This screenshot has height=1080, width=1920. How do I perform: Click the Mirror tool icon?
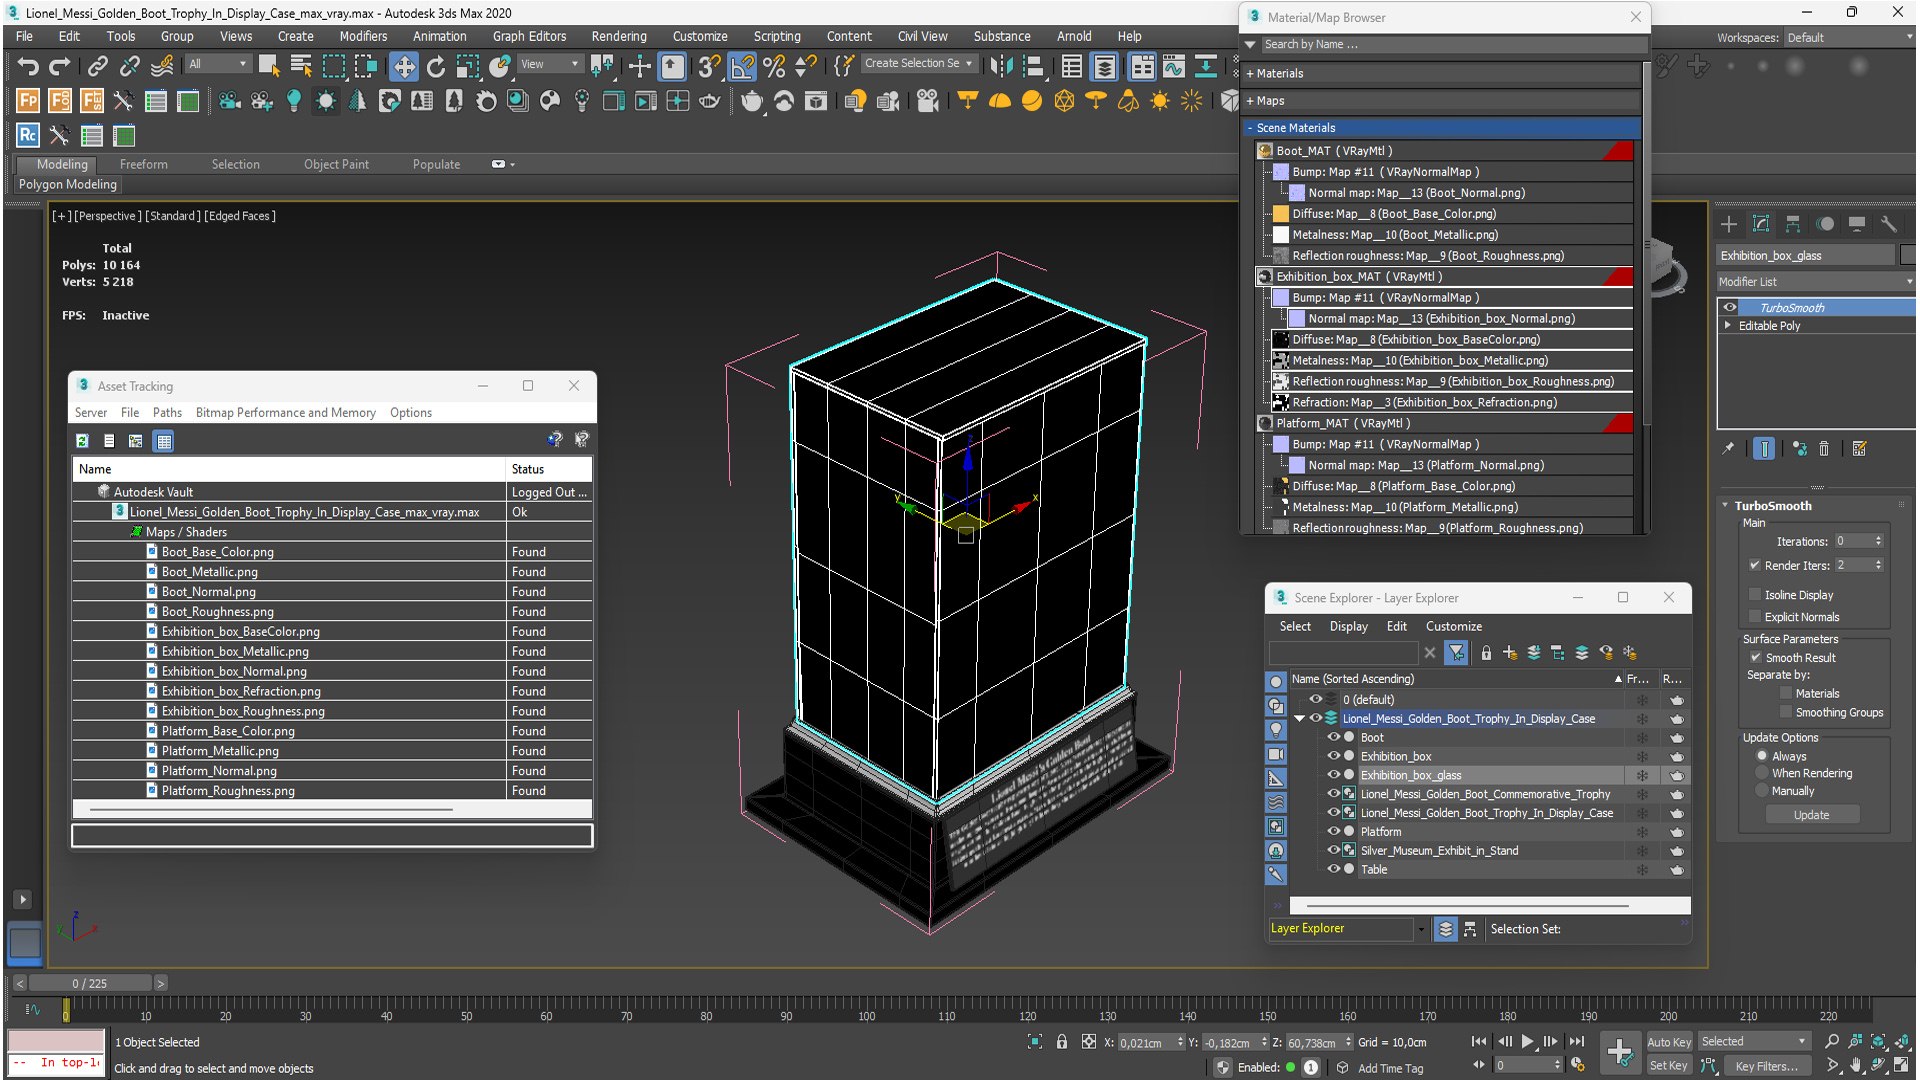coord(1001,66)
